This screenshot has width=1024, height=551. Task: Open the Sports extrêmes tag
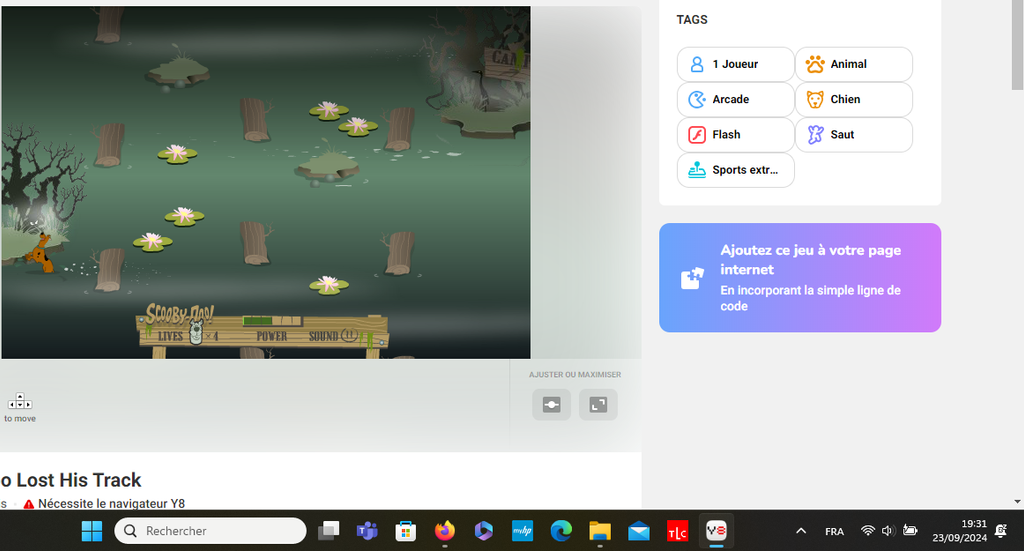(735, 170)
